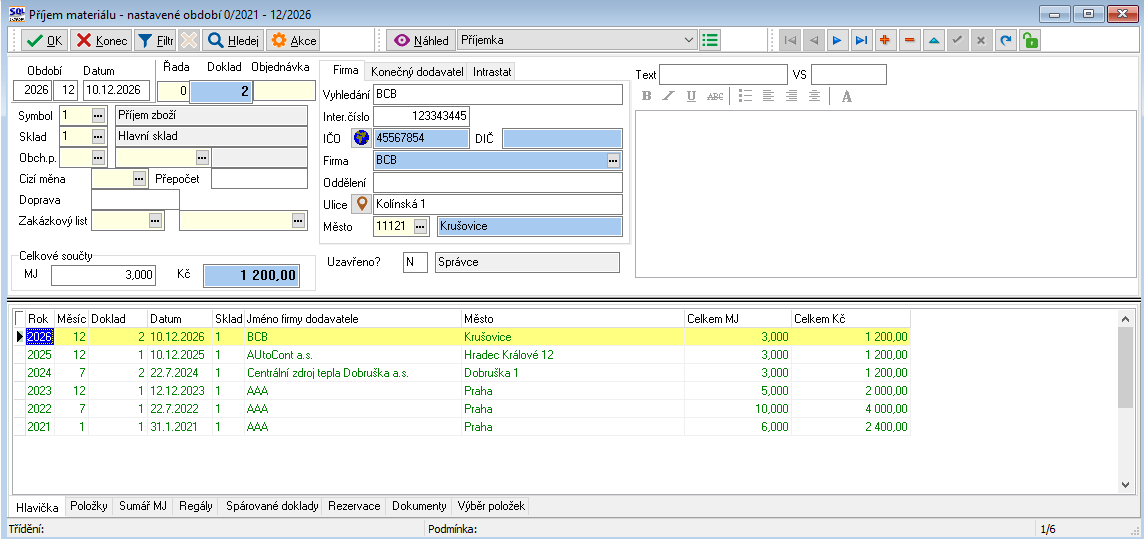
Task: Open the Sumář MJ tab
Action: tap(143, 505)
